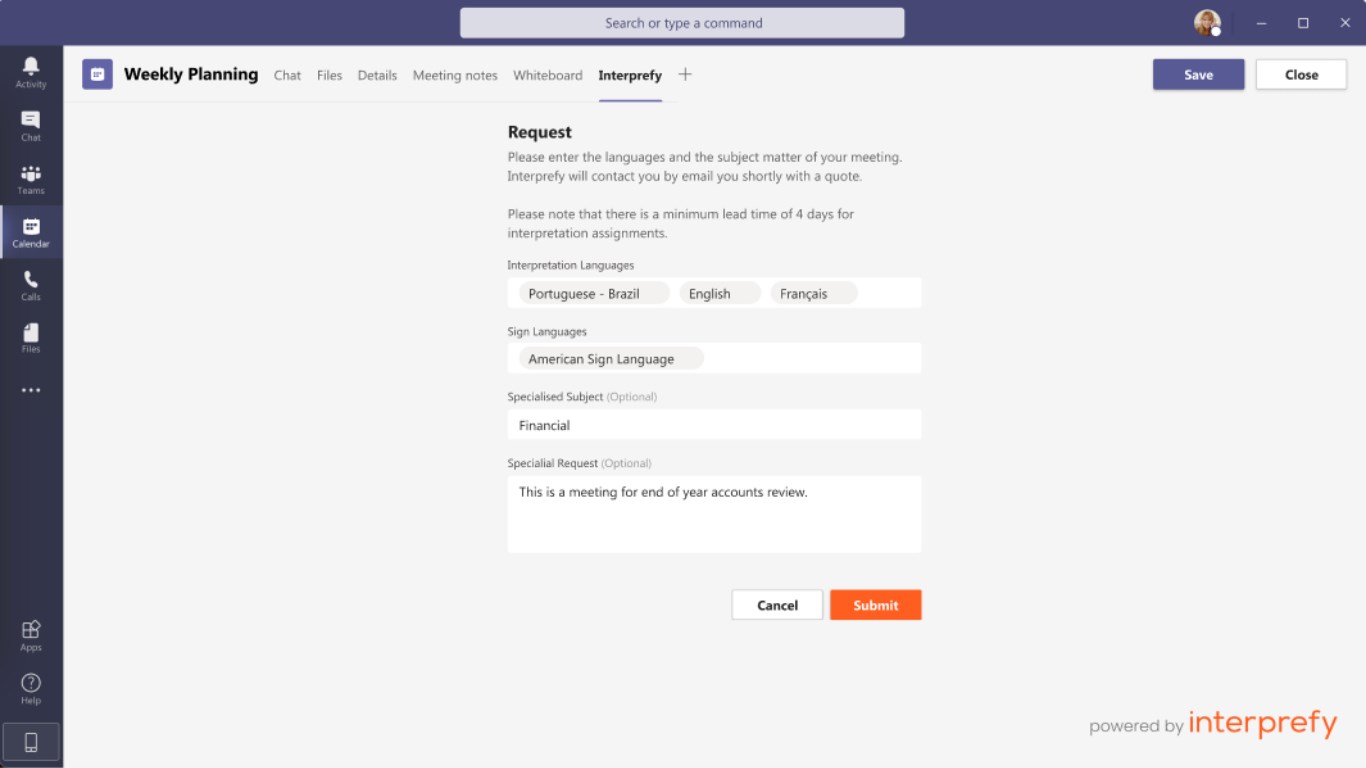
Task: Switch to the Meeting notes tab
Action: pos(455,75)
